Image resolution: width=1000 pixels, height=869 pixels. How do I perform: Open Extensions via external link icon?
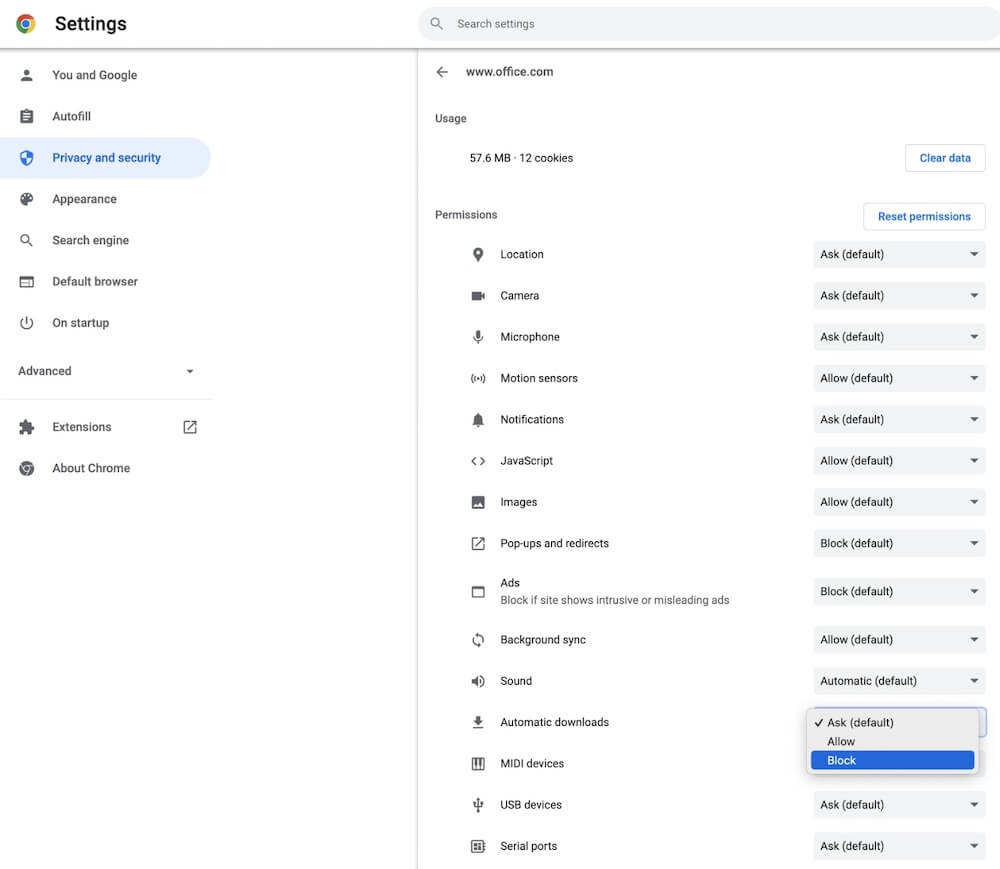190,427
